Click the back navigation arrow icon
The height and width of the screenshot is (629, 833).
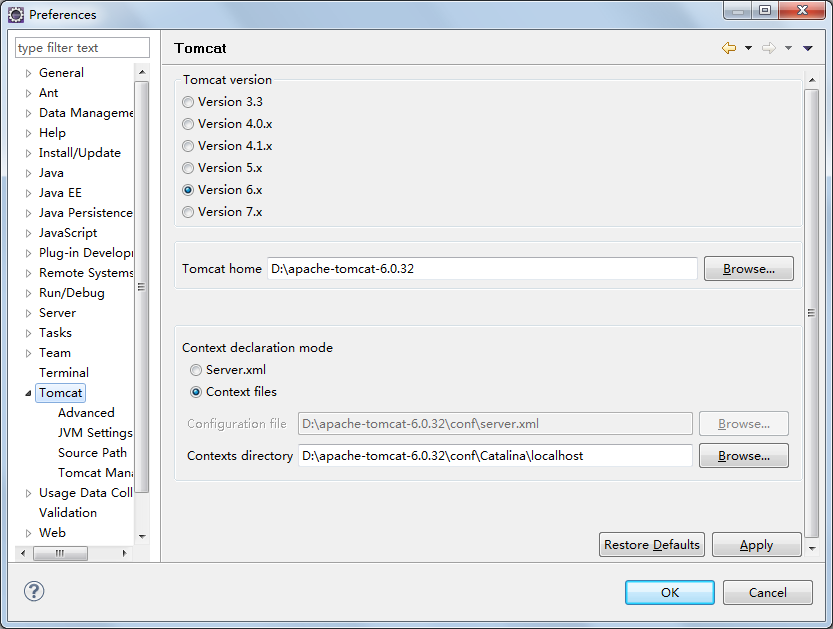729,48
